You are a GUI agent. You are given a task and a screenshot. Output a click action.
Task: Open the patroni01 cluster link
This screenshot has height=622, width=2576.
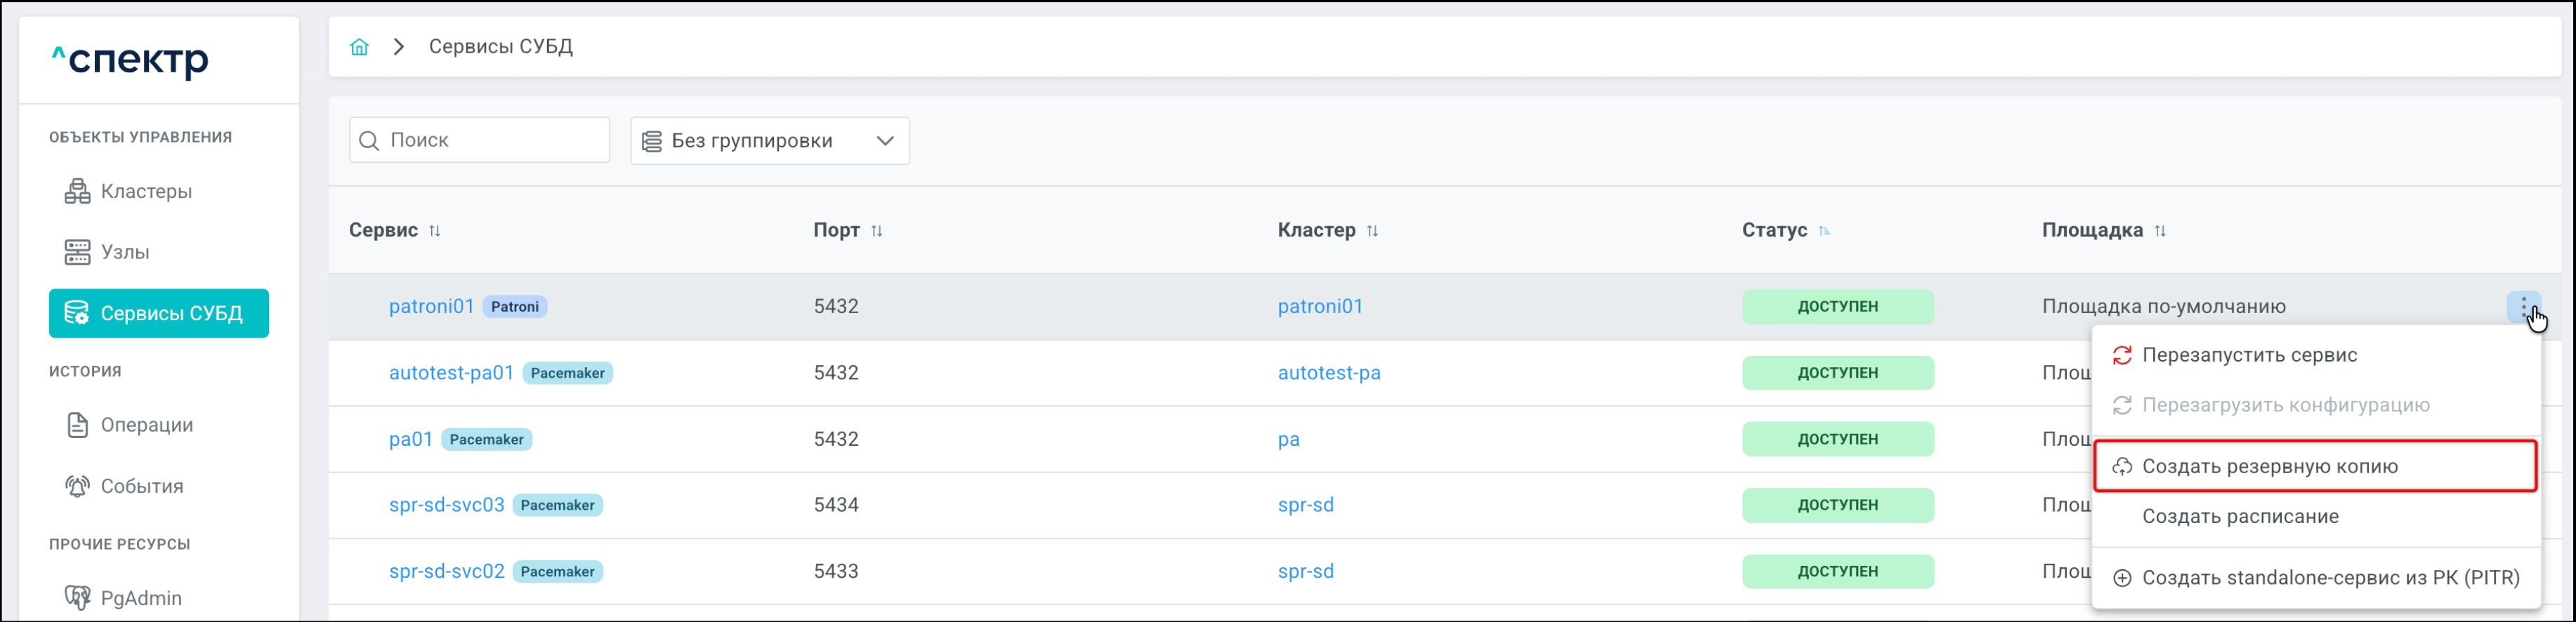pyautogui.click(x=1320, y=307)
